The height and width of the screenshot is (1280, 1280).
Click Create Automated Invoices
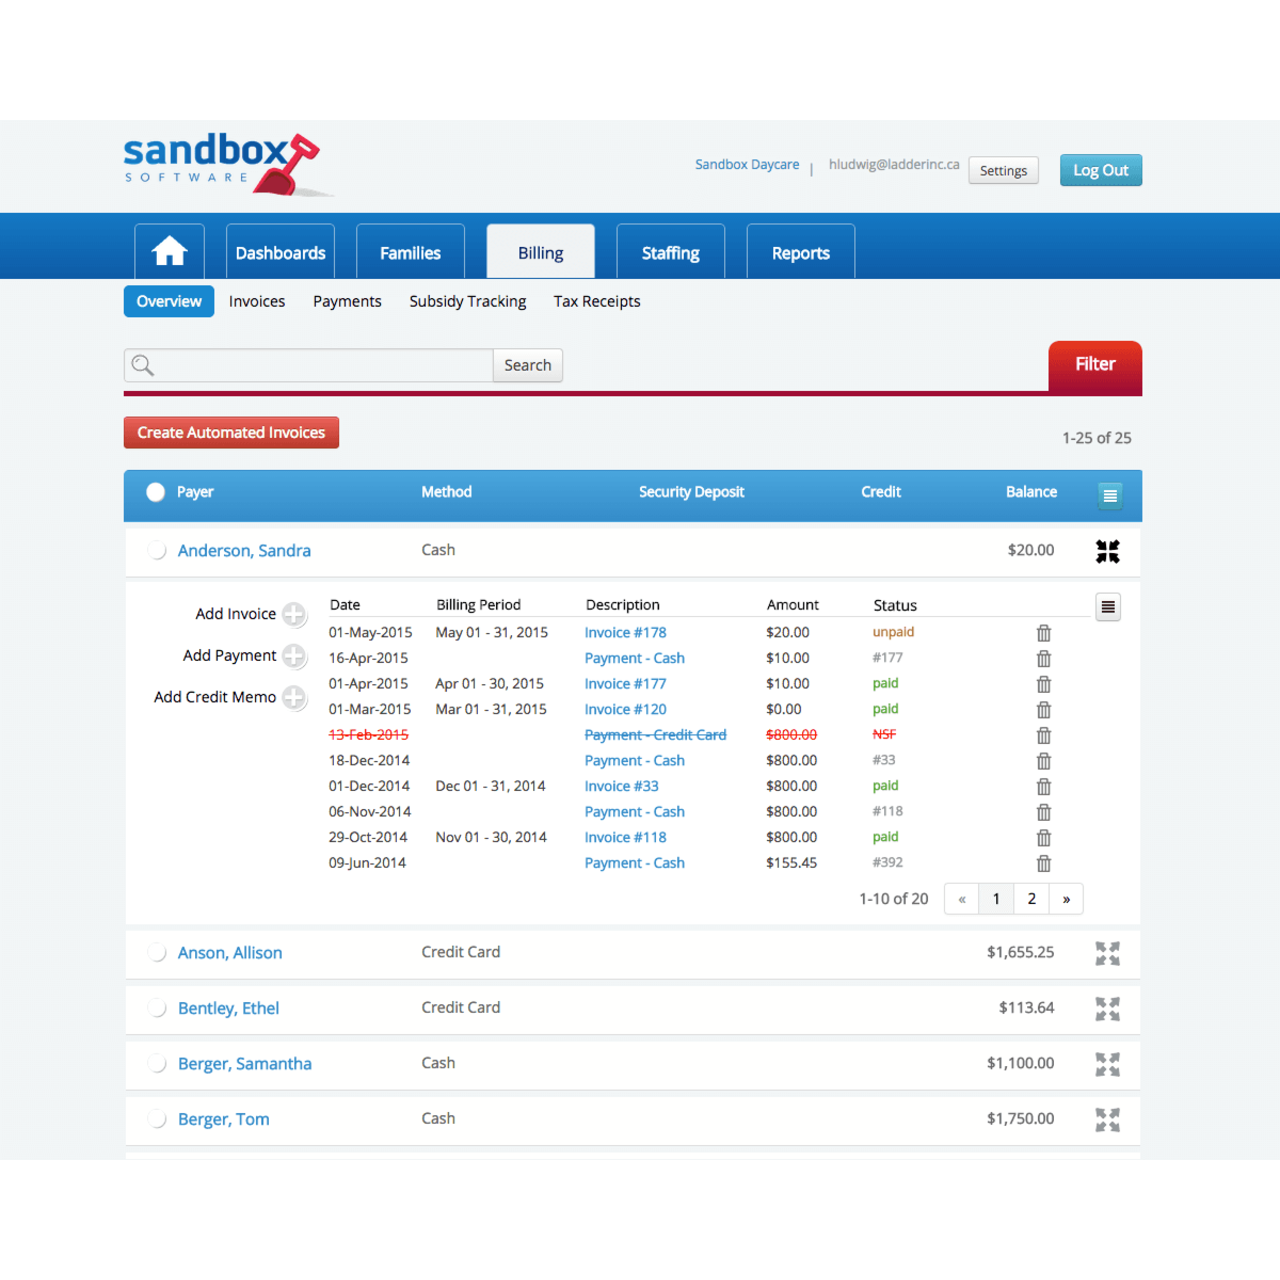click(x=231, y=432)
